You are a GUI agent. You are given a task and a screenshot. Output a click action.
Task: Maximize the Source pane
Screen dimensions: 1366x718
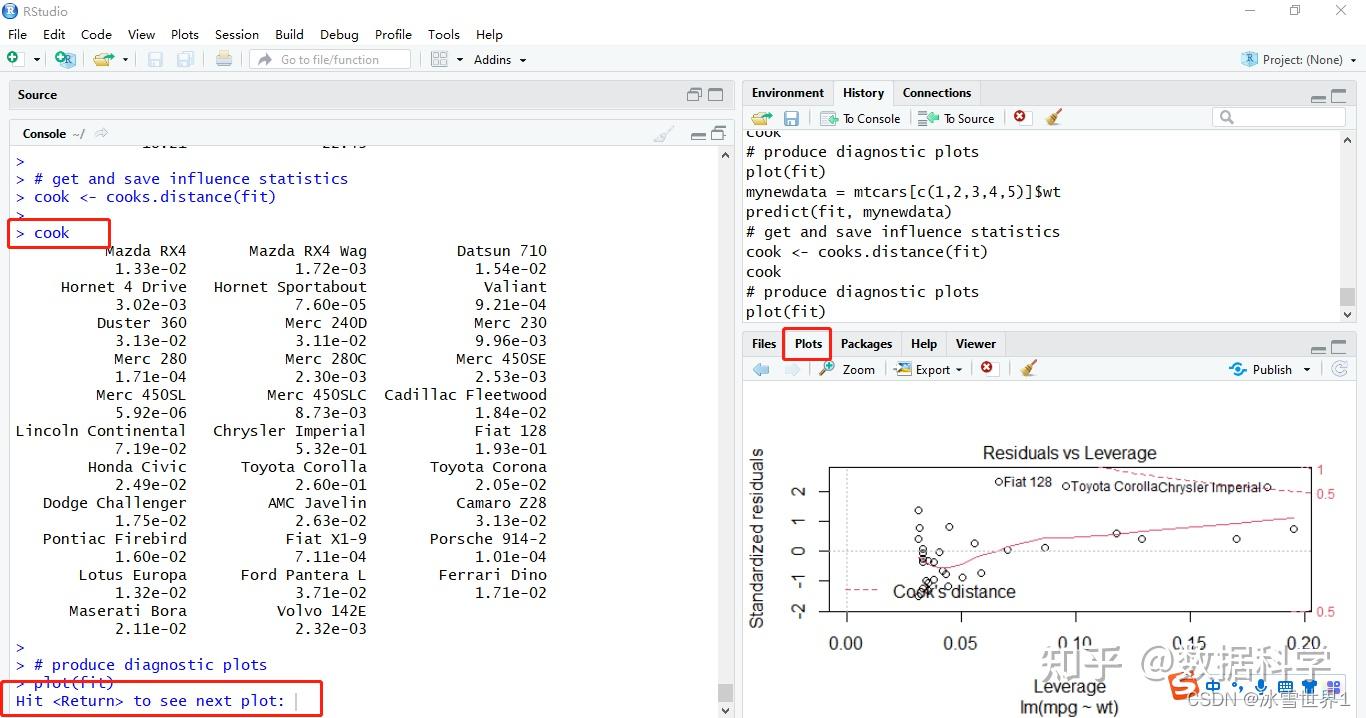[x=715, y=95]
